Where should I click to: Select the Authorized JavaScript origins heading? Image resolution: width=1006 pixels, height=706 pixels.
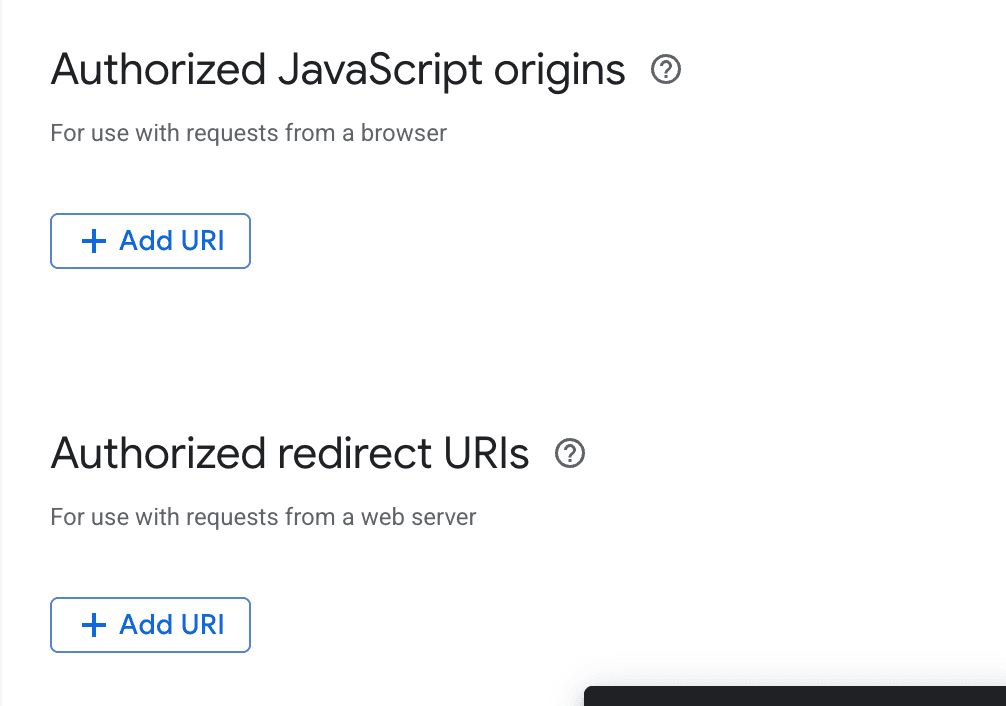[338, 70]
